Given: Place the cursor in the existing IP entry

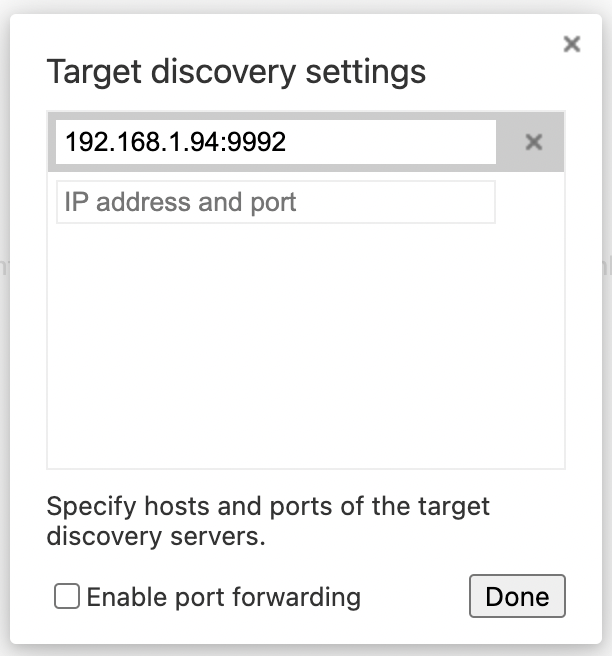Looking at the screenshot, I should tap(275, 142).
